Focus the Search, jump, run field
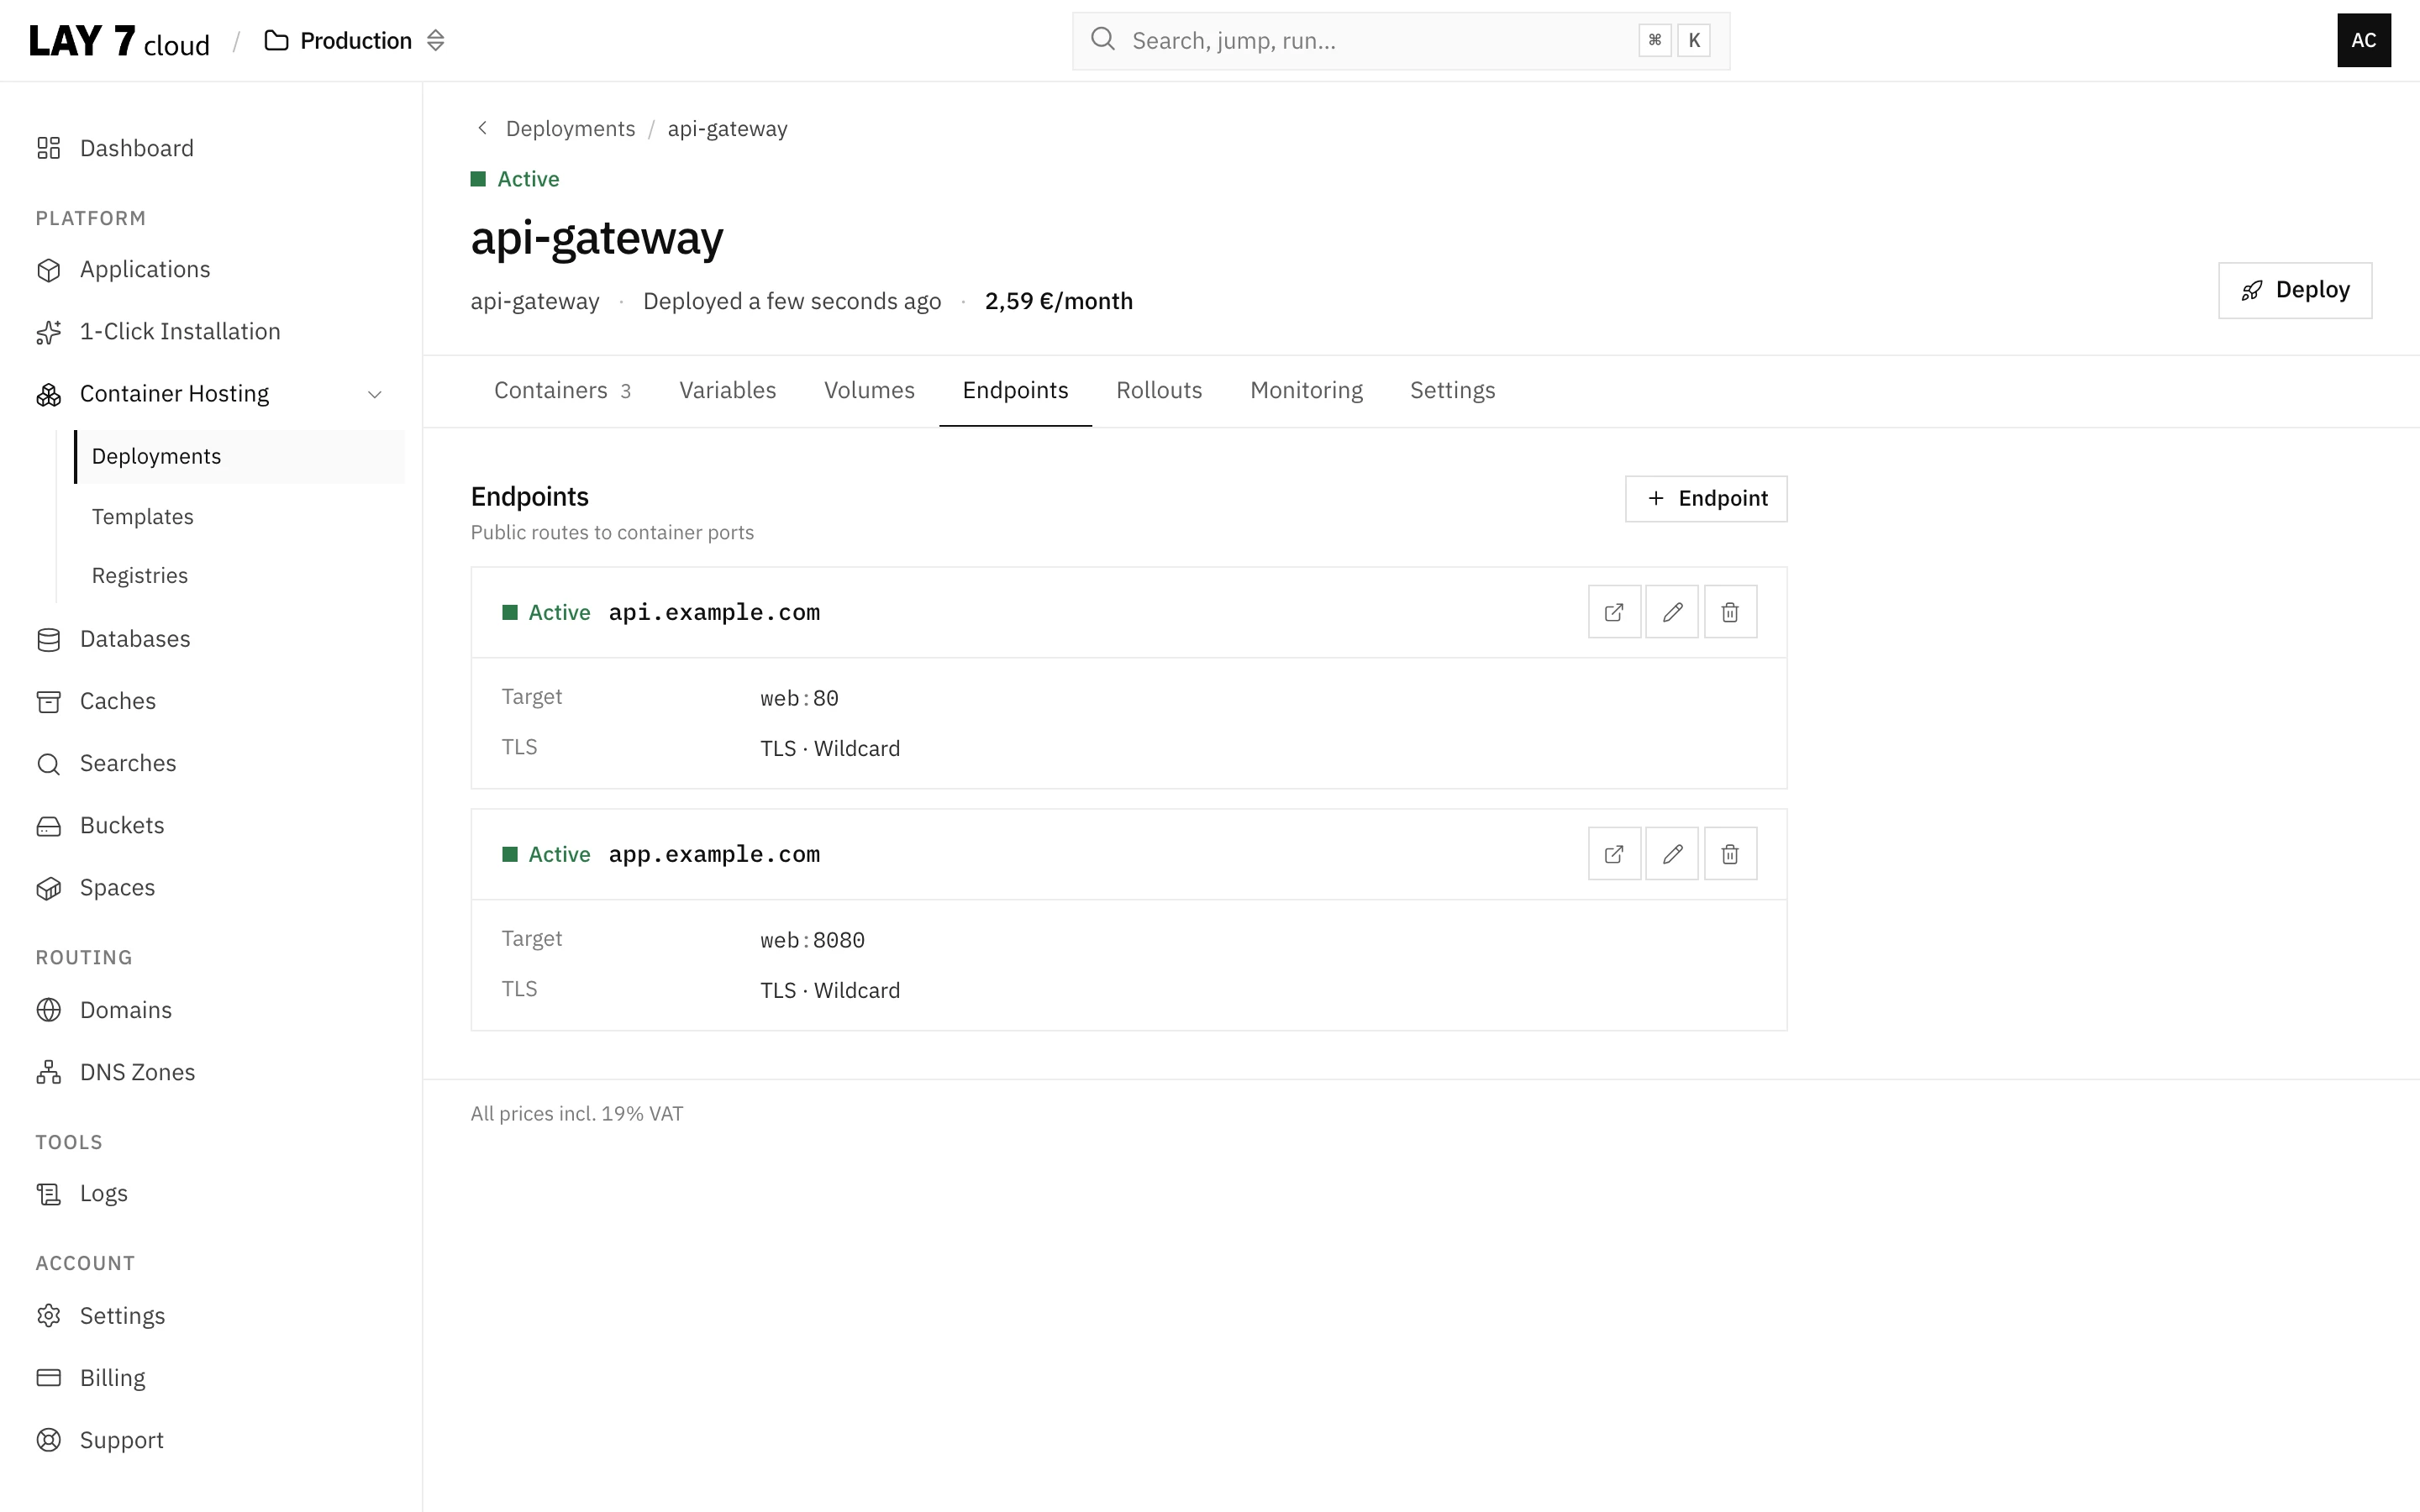The image size is (2420, 1512). (x=1400, y=41)
